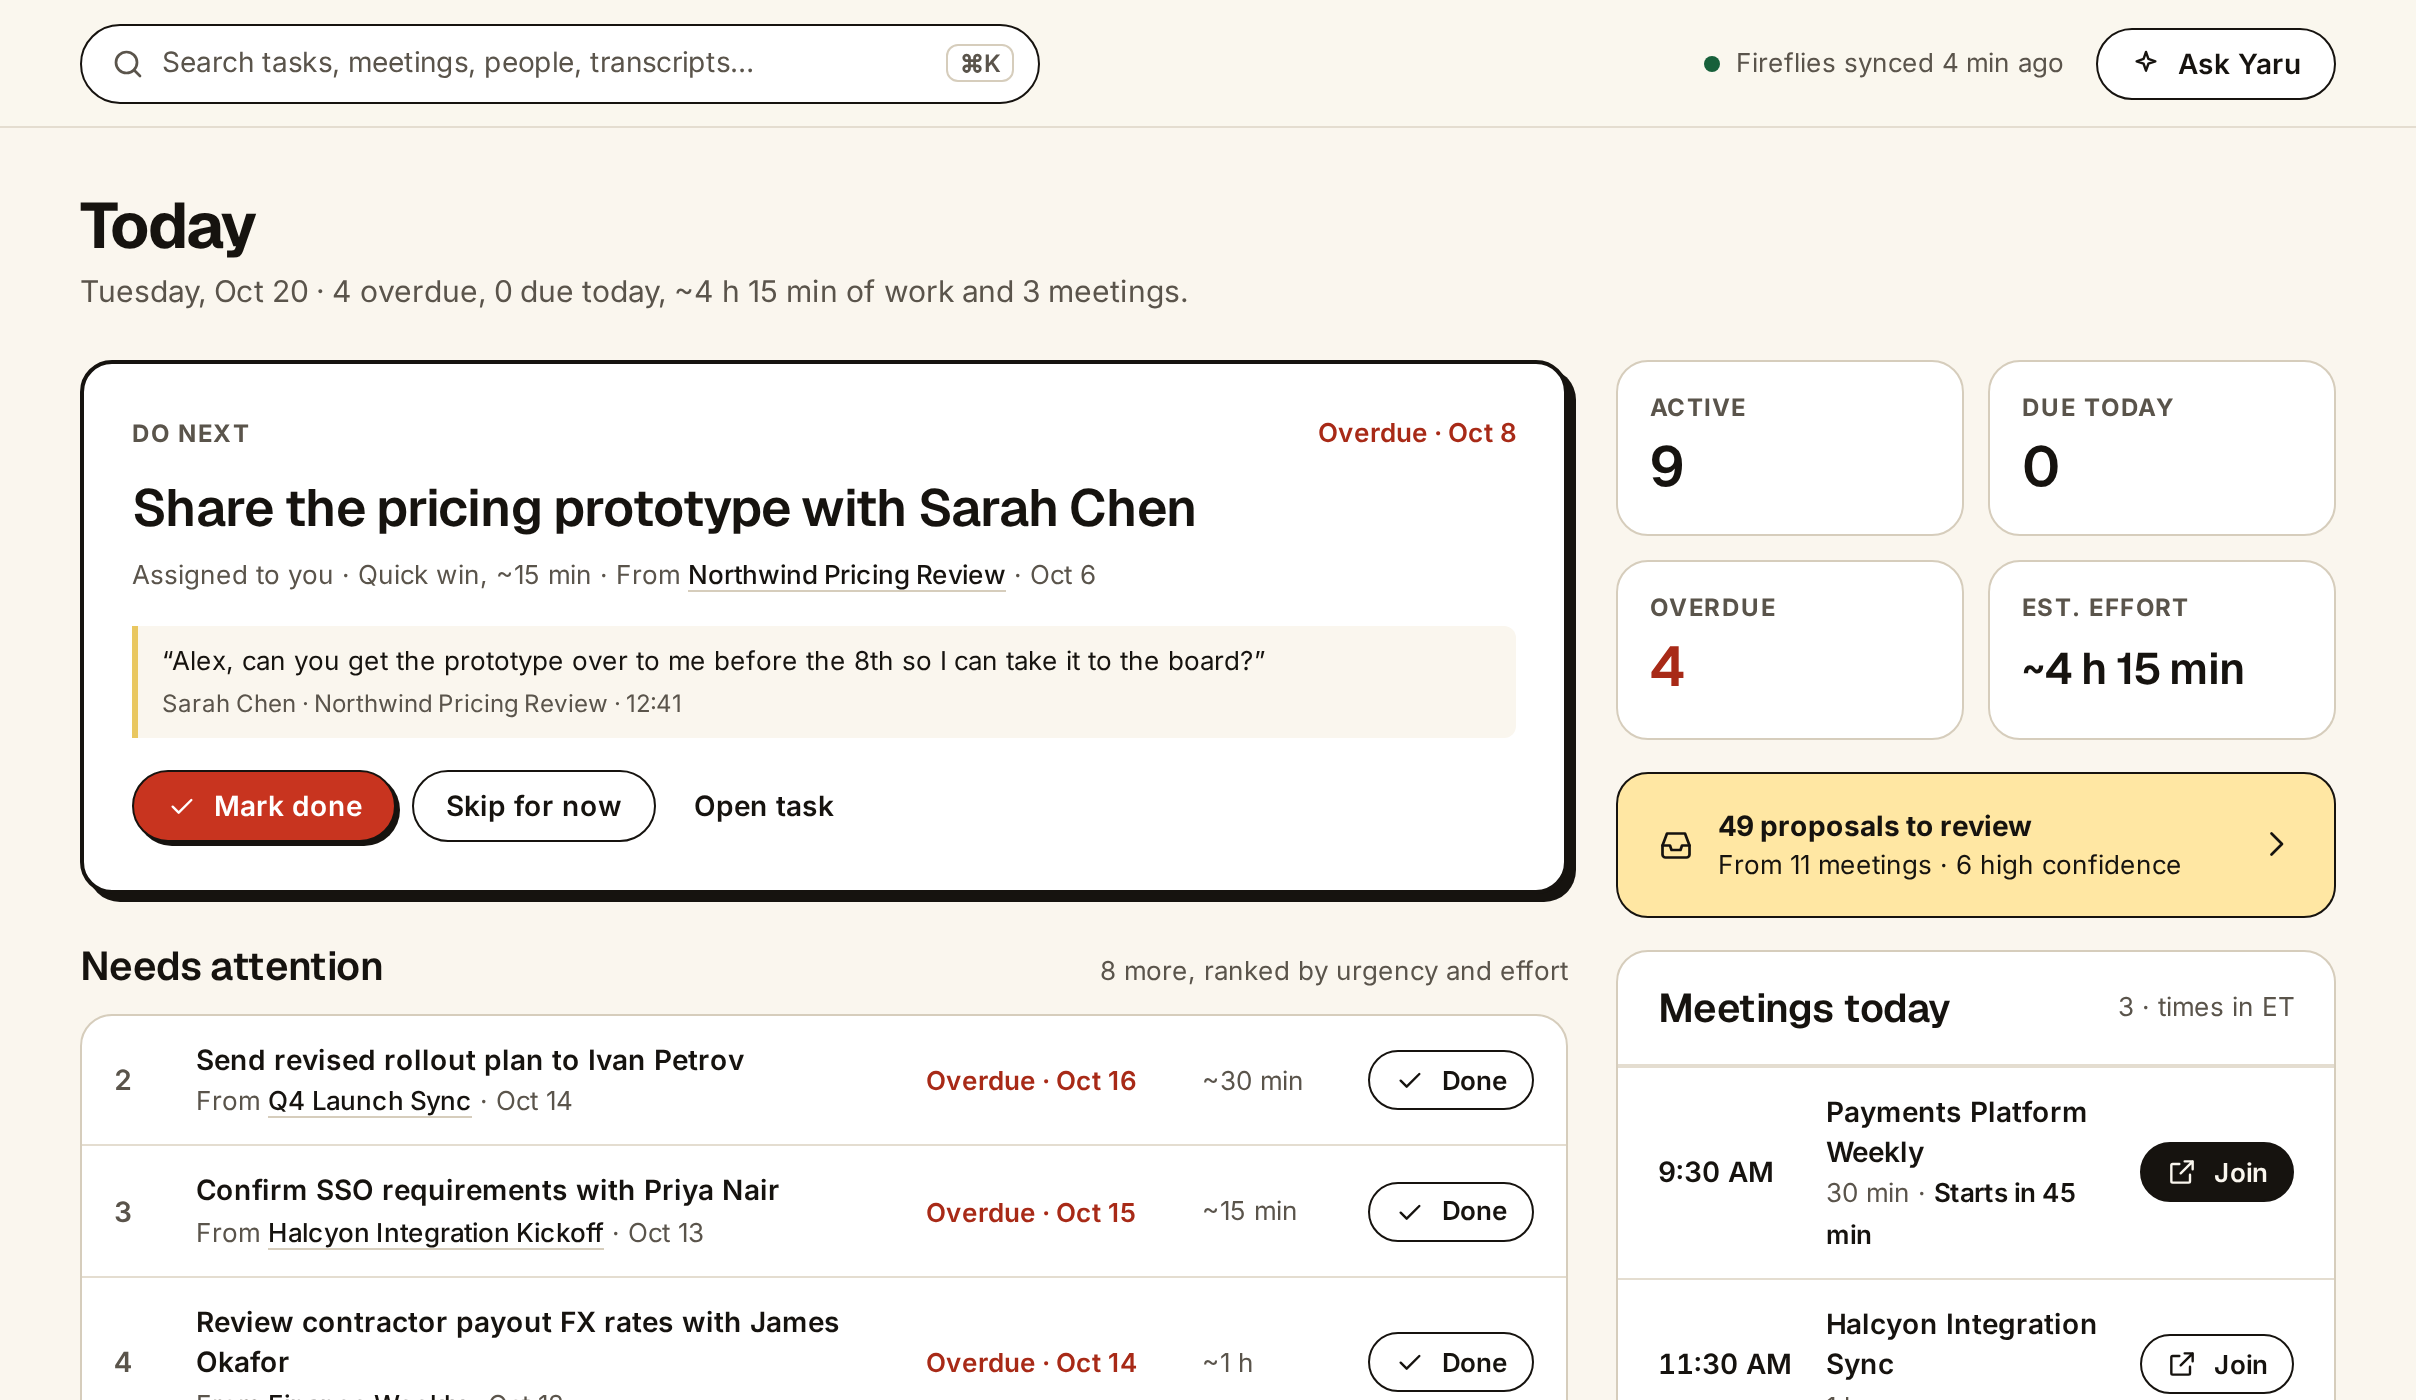Viewport: 2416px width, 1400px height.
Task: Open the Due Today stat card
Action: click(2162, 448)
